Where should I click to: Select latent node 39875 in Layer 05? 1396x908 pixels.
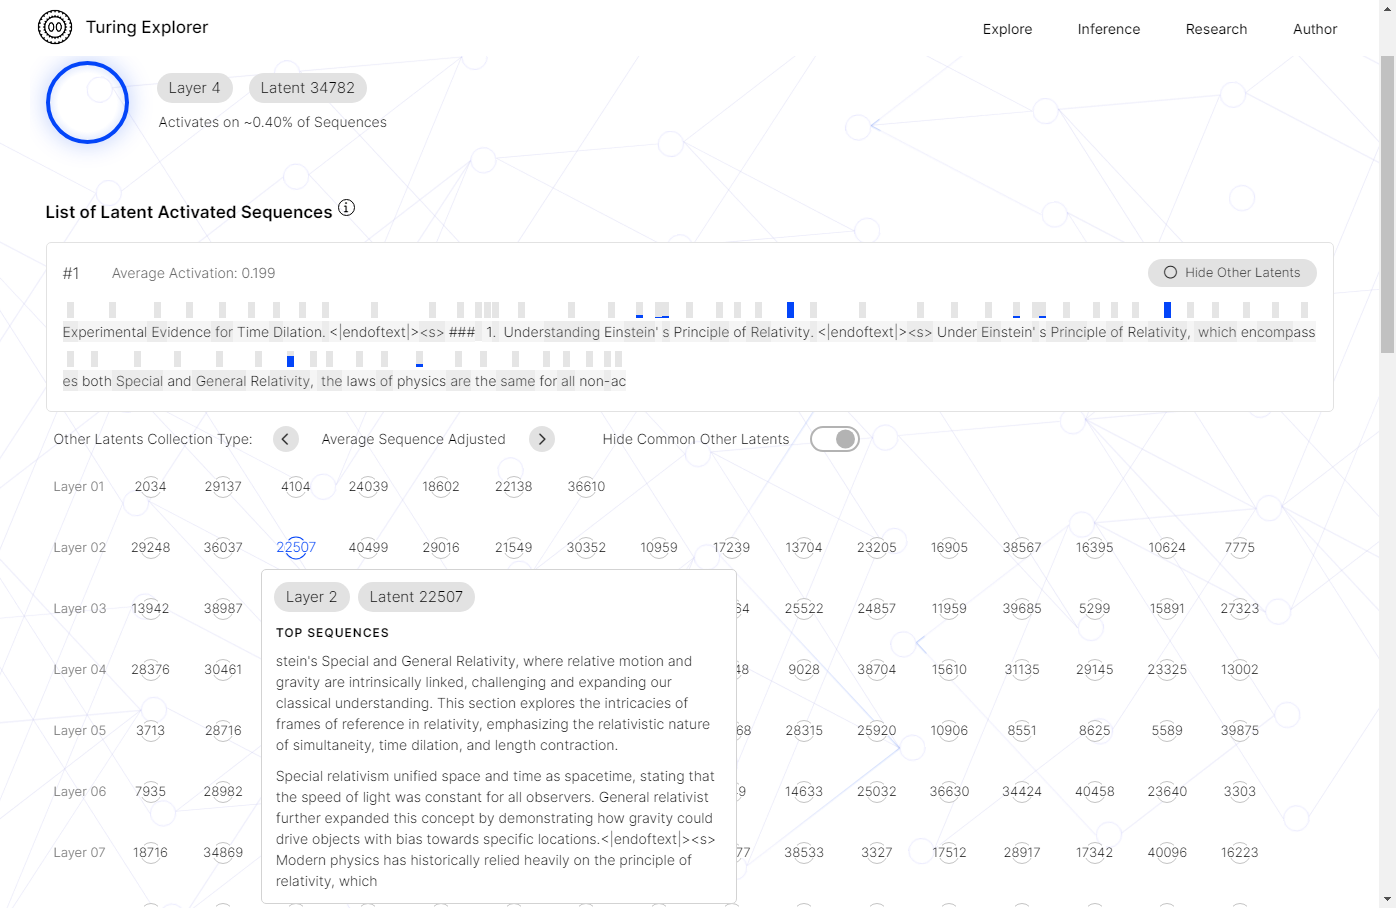coord(1239,730)
